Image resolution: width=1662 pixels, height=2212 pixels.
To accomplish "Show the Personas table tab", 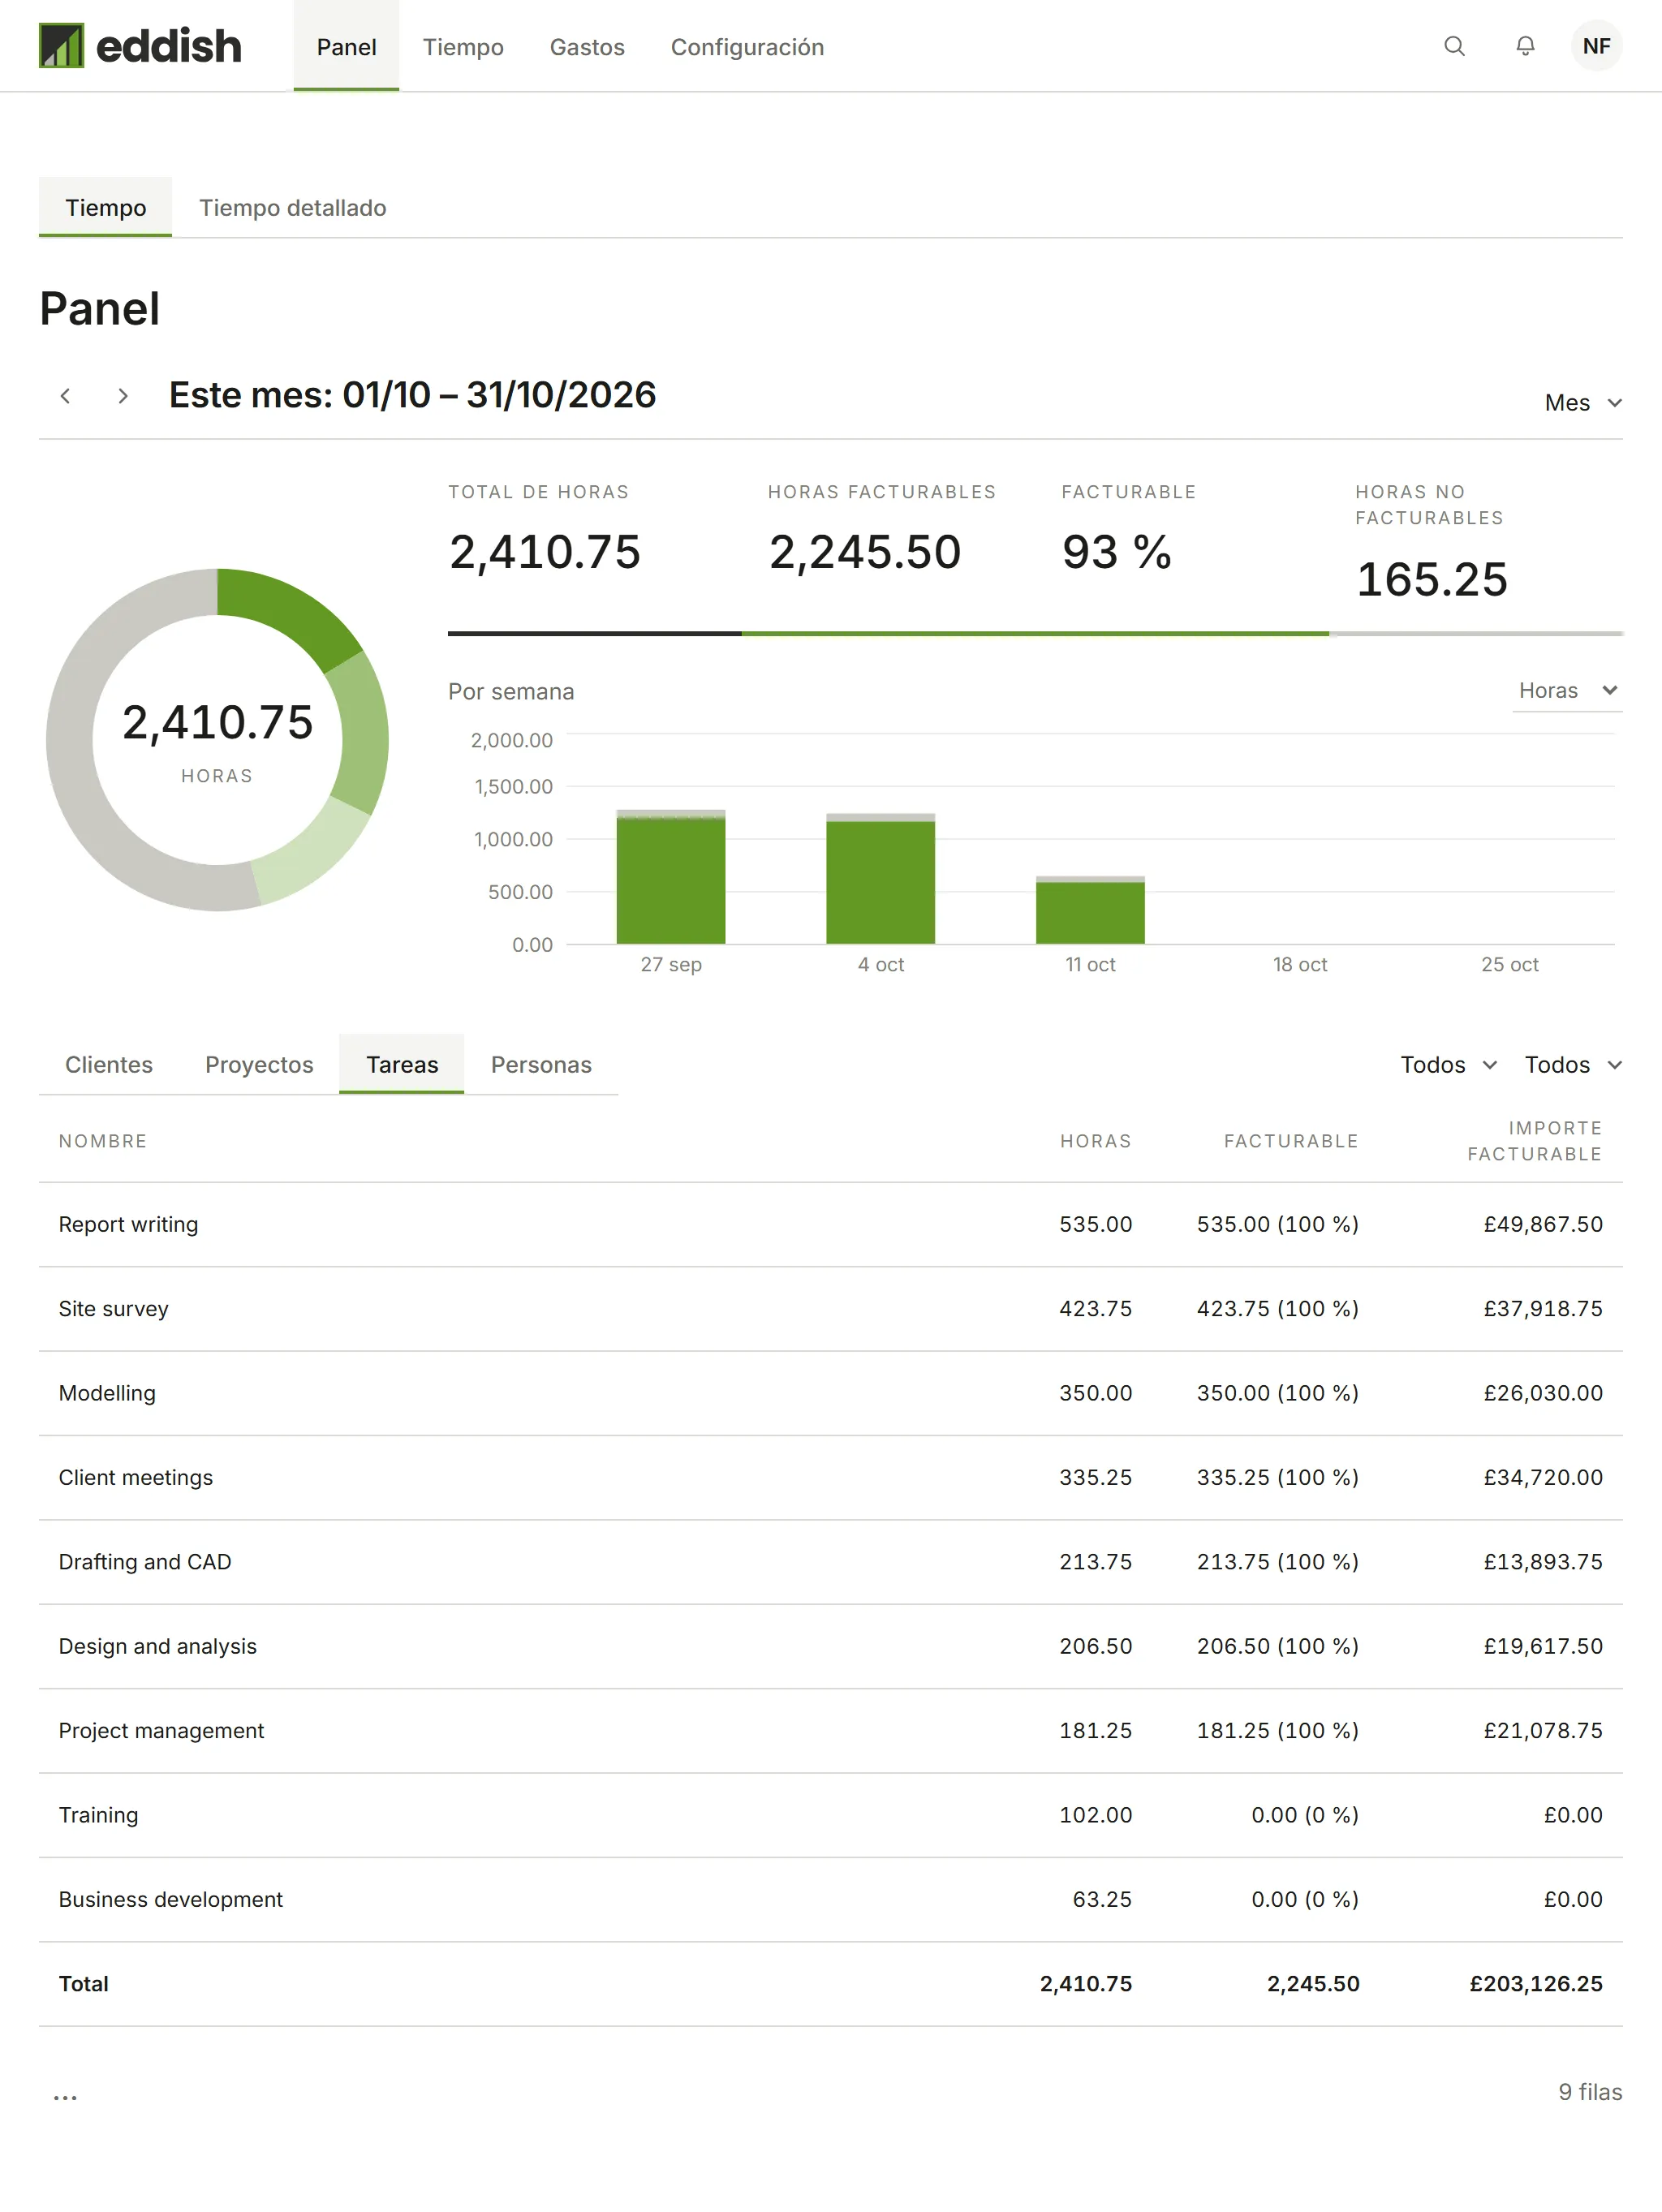I will coord(541,1065).
